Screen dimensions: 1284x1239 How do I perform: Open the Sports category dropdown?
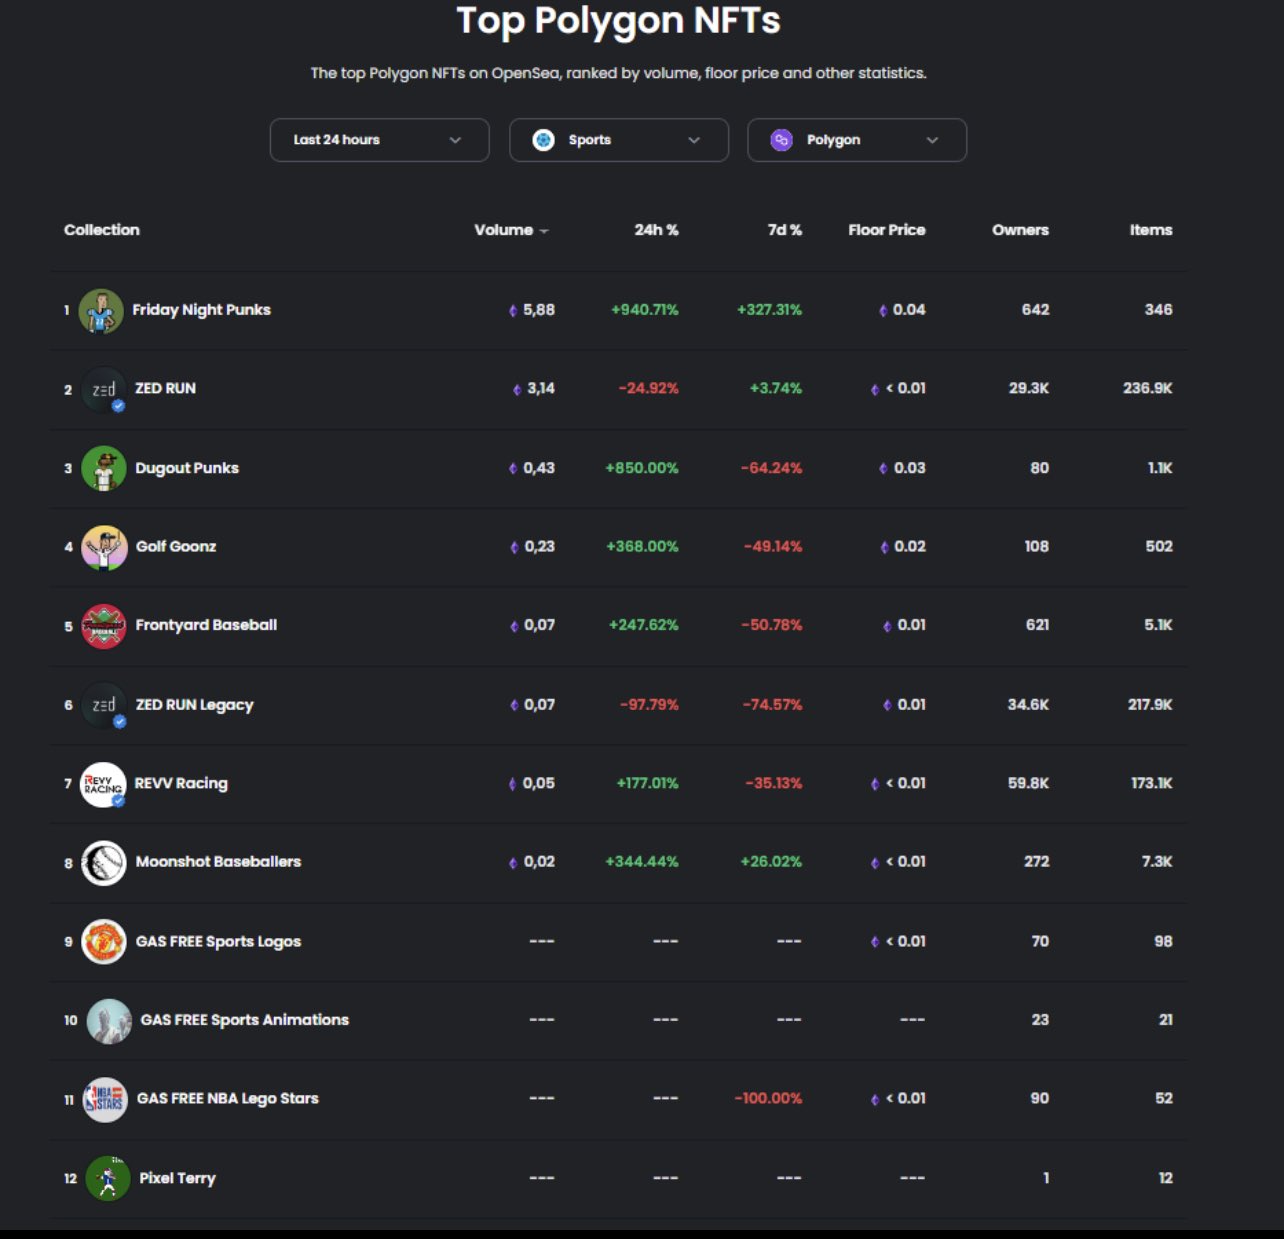[618, 140]
